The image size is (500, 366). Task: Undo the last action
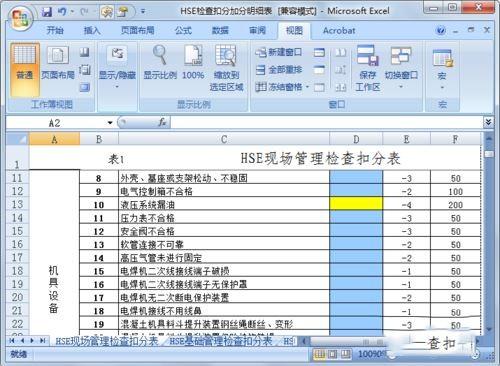click(x=62, y=12)
